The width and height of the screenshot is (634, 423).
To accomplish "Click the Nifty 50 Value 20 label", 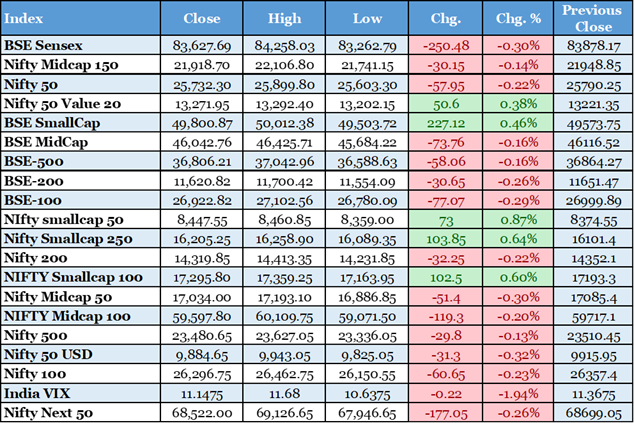I will click(x=62, y=103).
